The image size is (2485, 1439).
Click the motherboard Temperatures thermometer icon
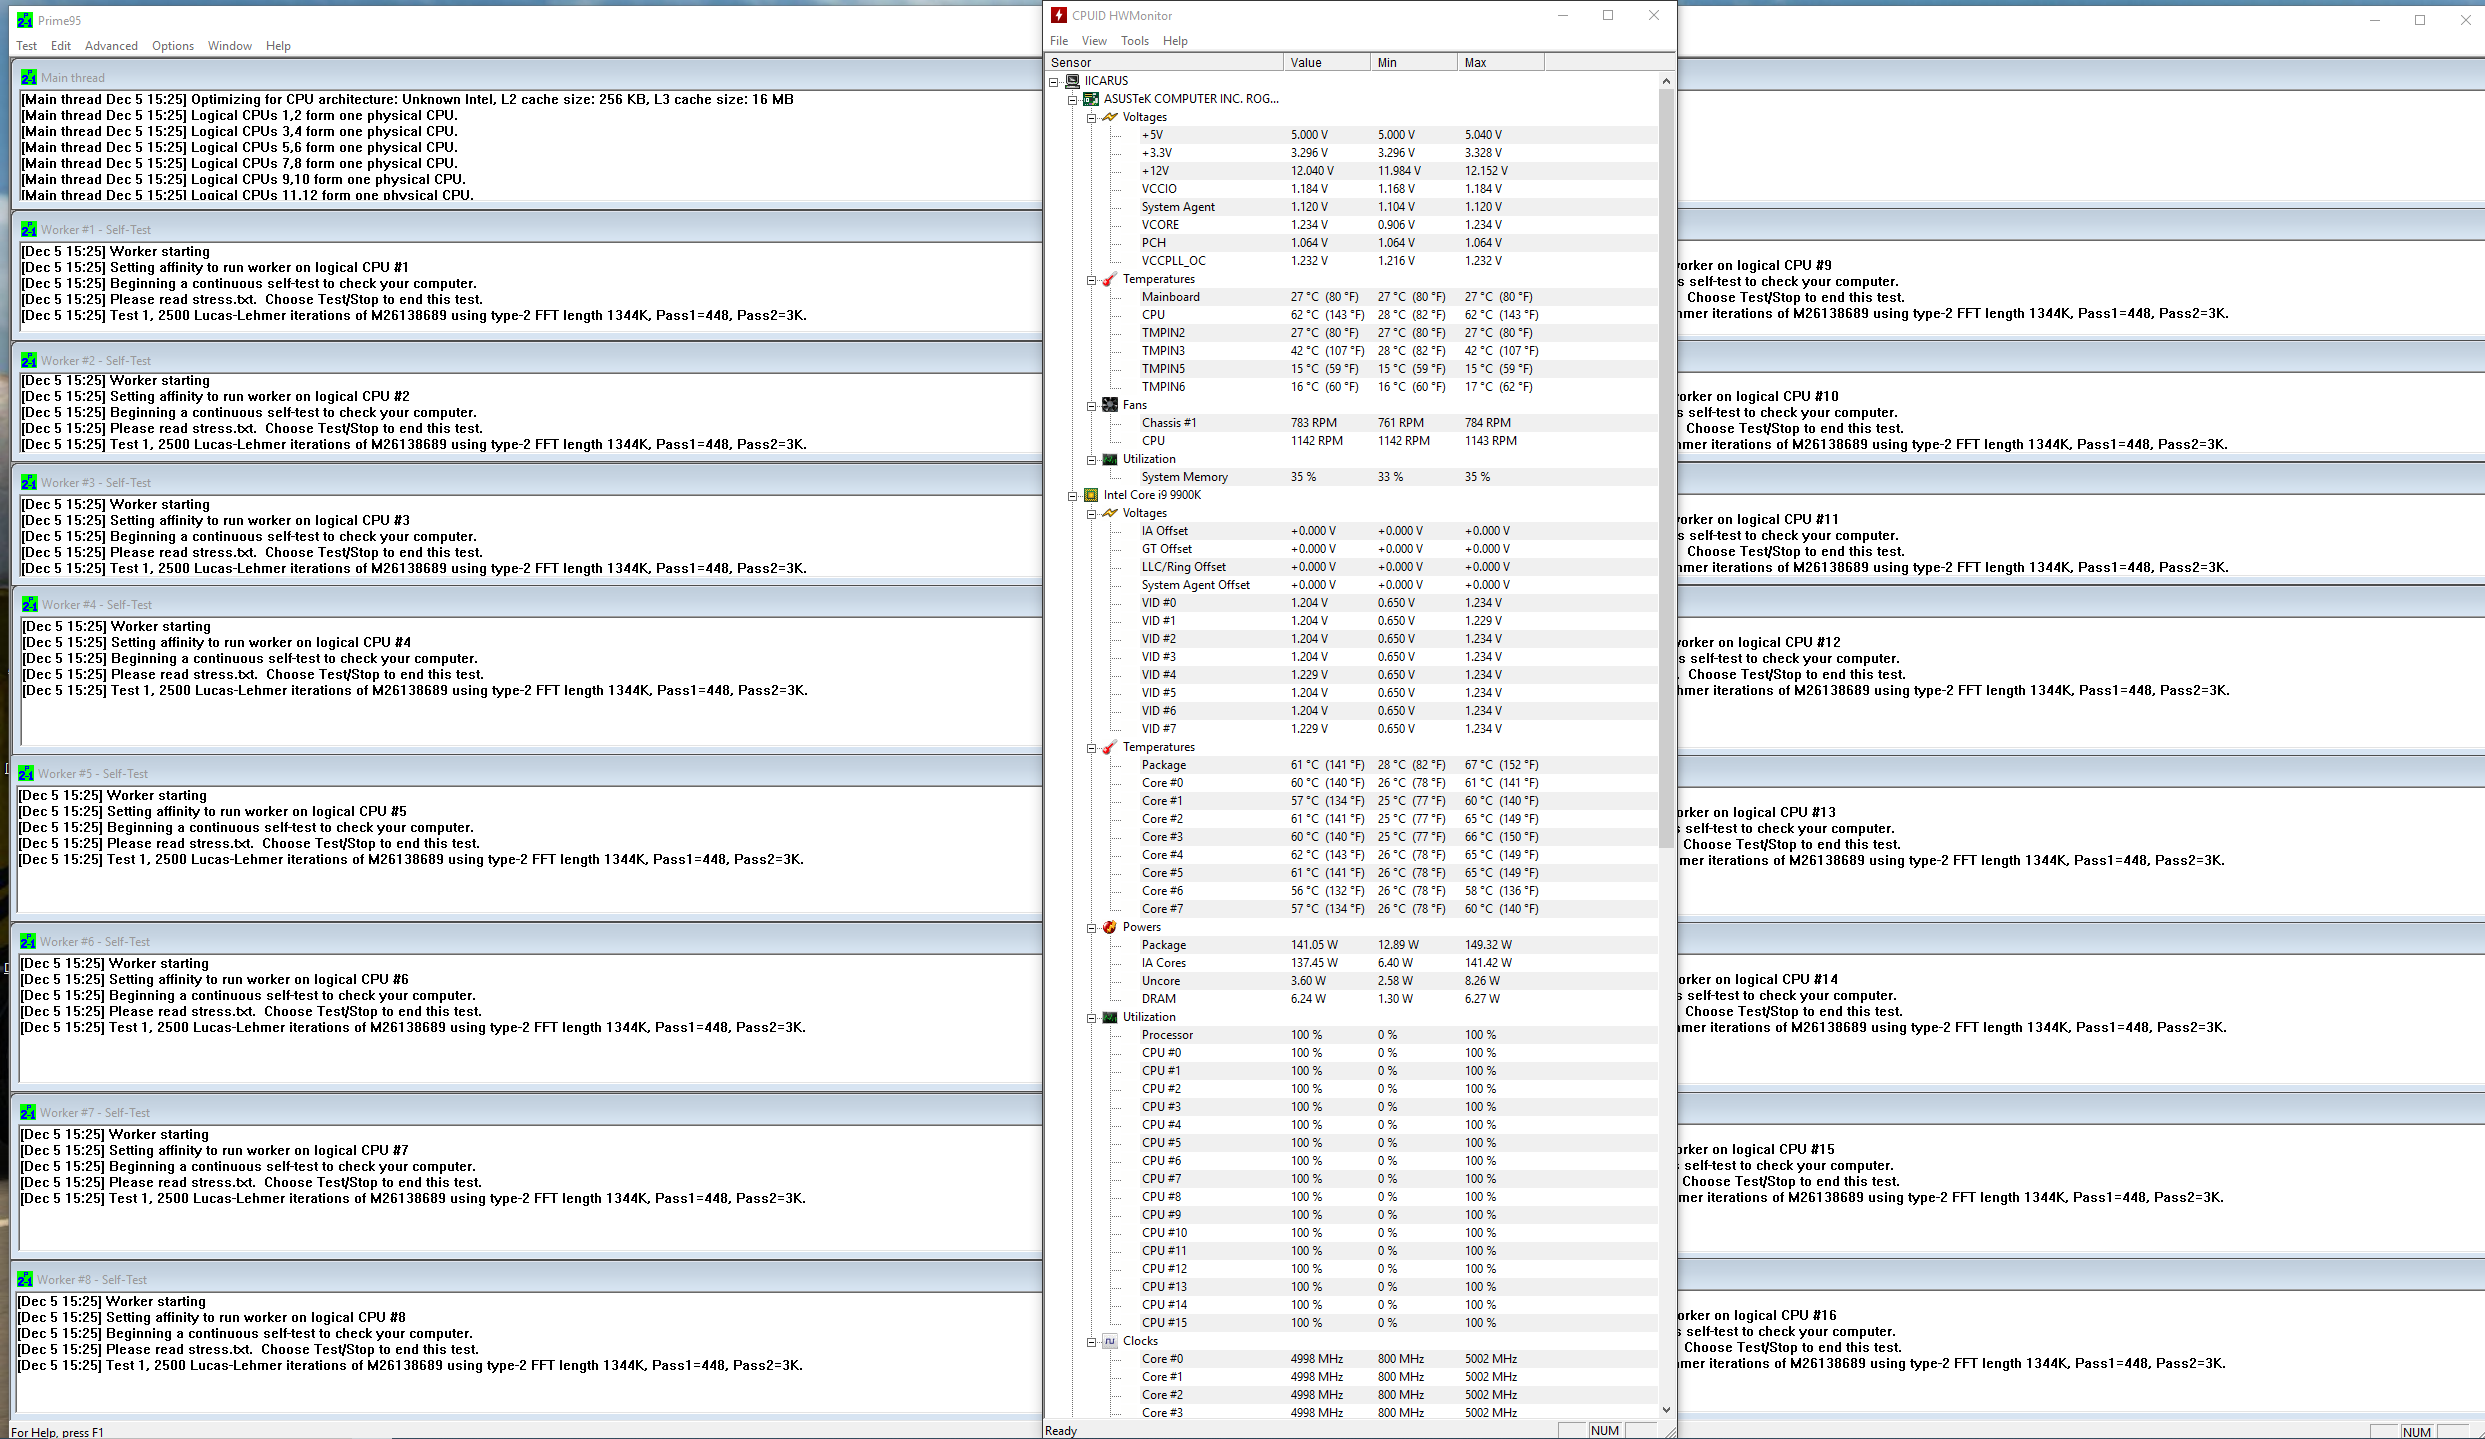(1110, 279)
